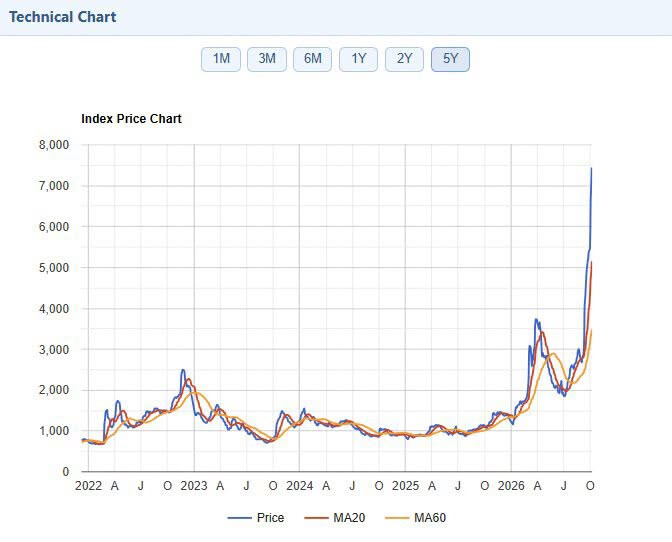Click the 0 y-axis label
Viewport: 672px width, 542px height.
(x=65, y=472)
